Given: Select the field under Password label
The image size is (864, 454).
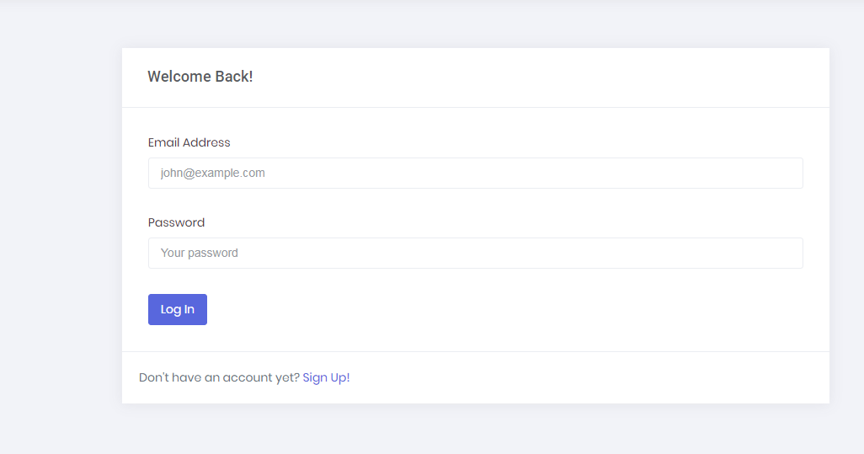Looking at the screenshot, I should click(x=476, y=253).
